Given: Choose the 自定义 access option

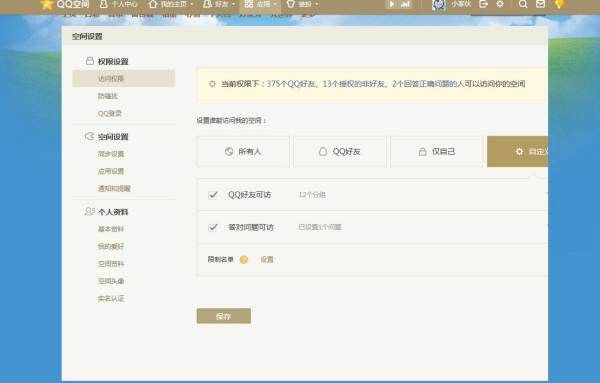Looking at the screenshot, I should point(517,152).
